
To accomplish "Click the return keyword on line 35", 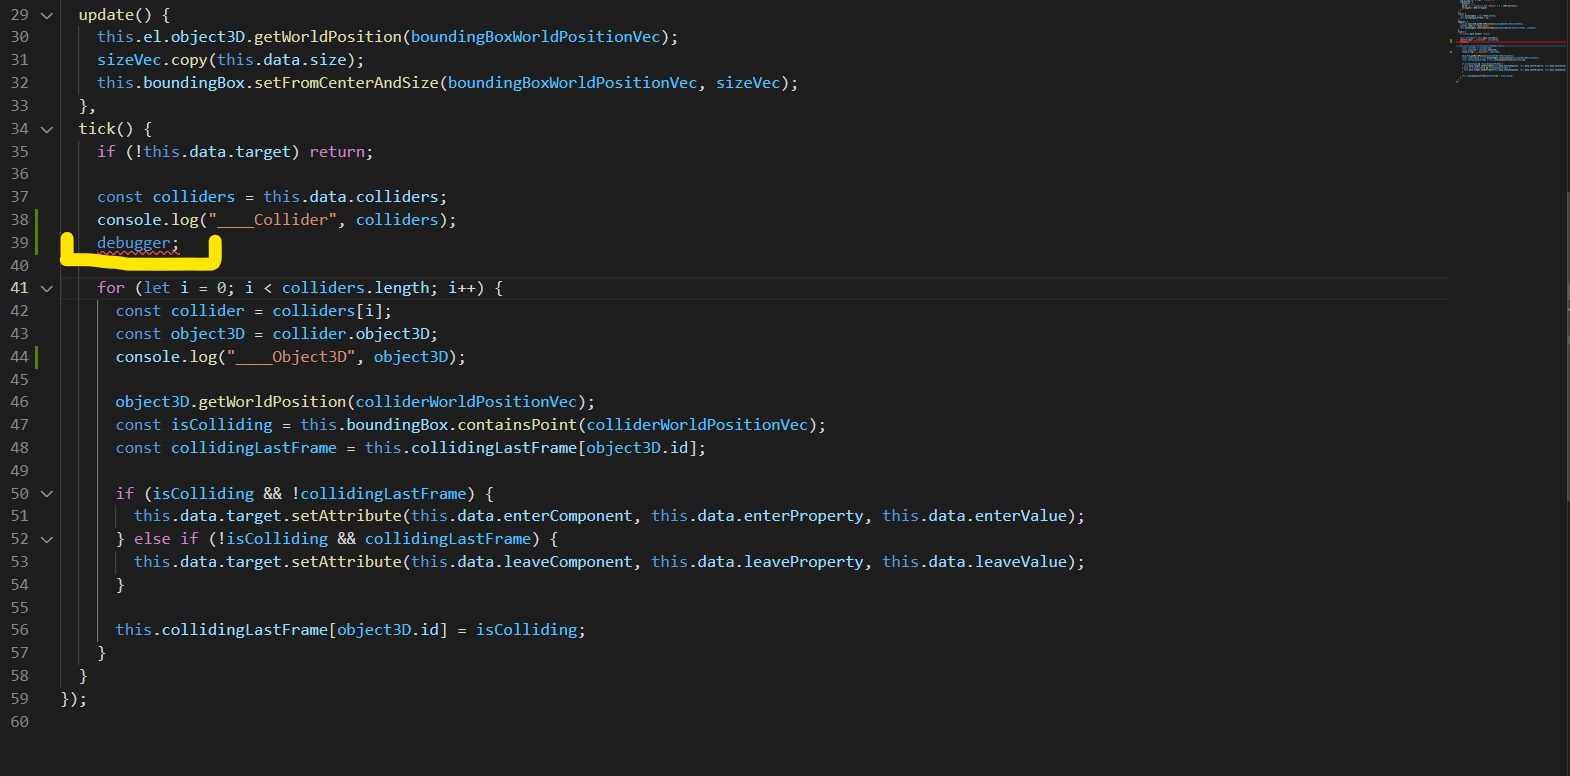I will pyautogui.click(x=337, y=152).
